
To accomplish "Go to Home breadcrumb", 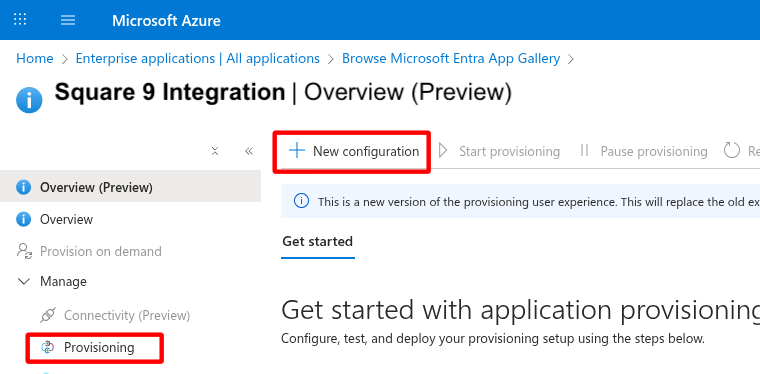I will 35,59.
